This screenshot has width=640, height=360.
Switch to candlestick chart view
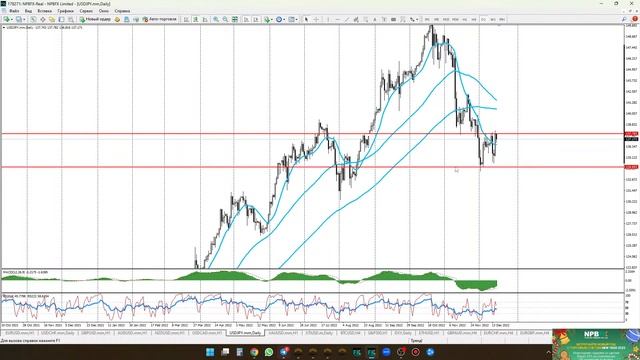pos(196,19)
